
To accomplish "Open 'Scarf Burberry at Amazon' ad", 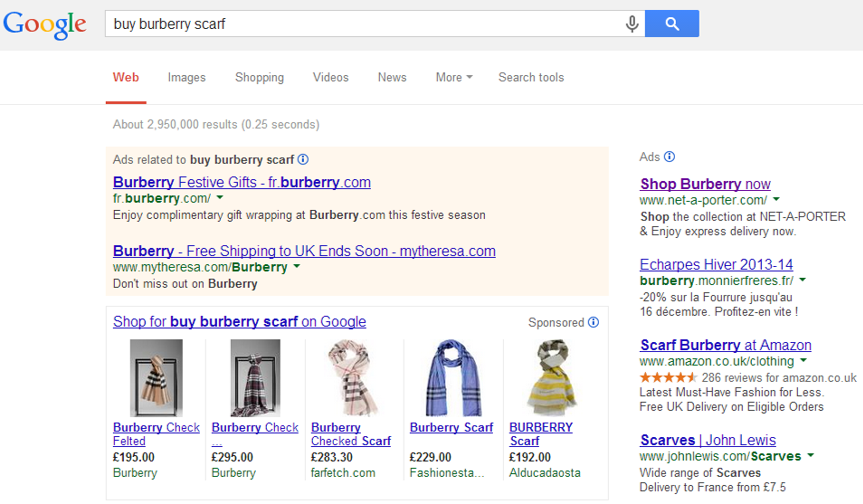I will pos(725,345).
